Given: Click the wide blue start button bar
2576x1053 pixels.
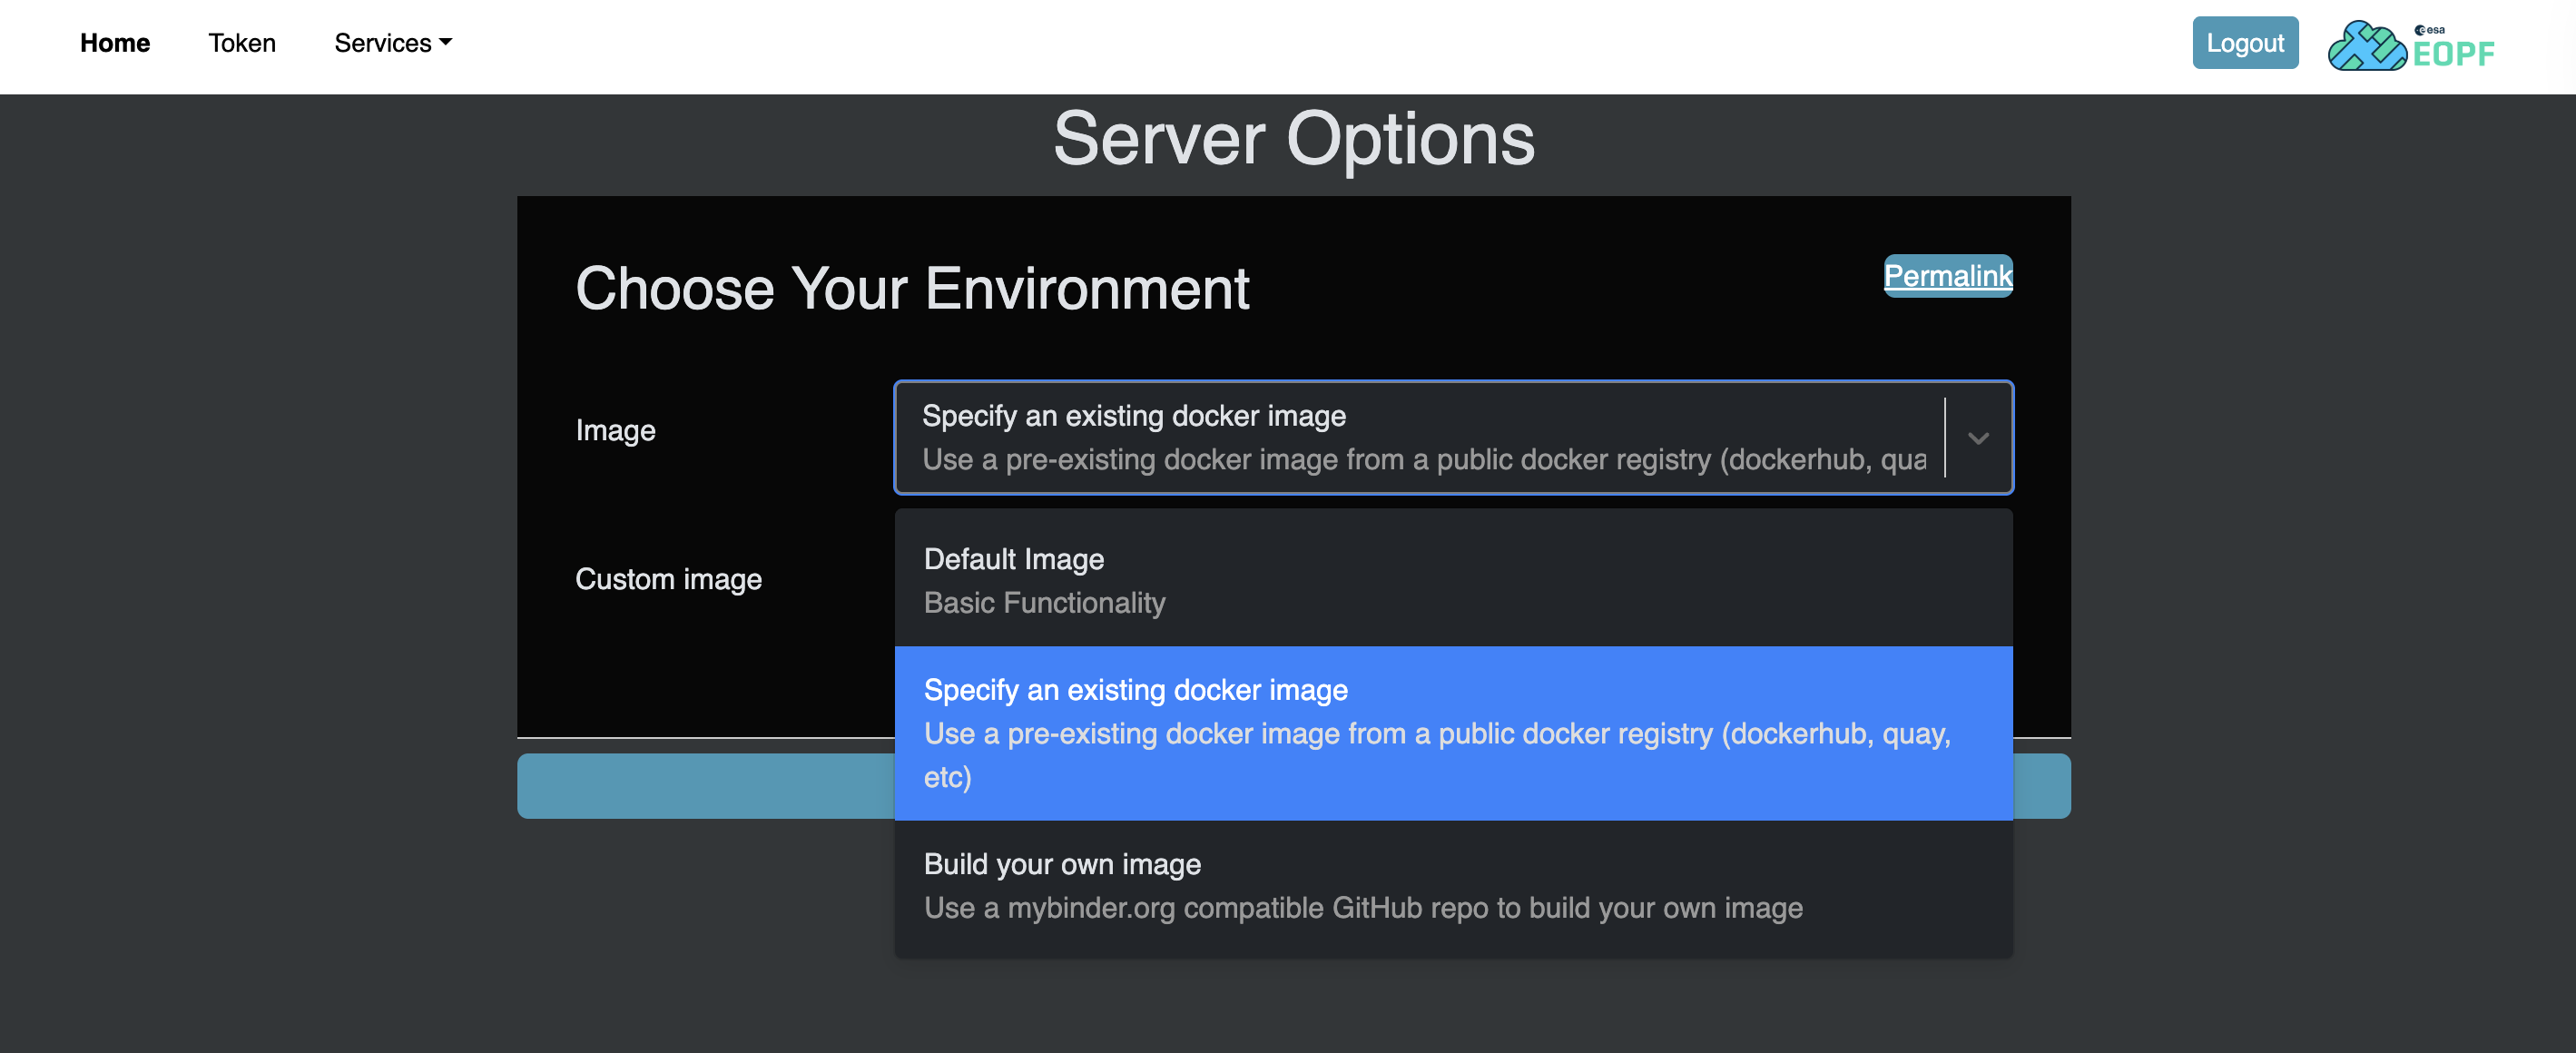Looking at the screenshot, I should 705,786.
